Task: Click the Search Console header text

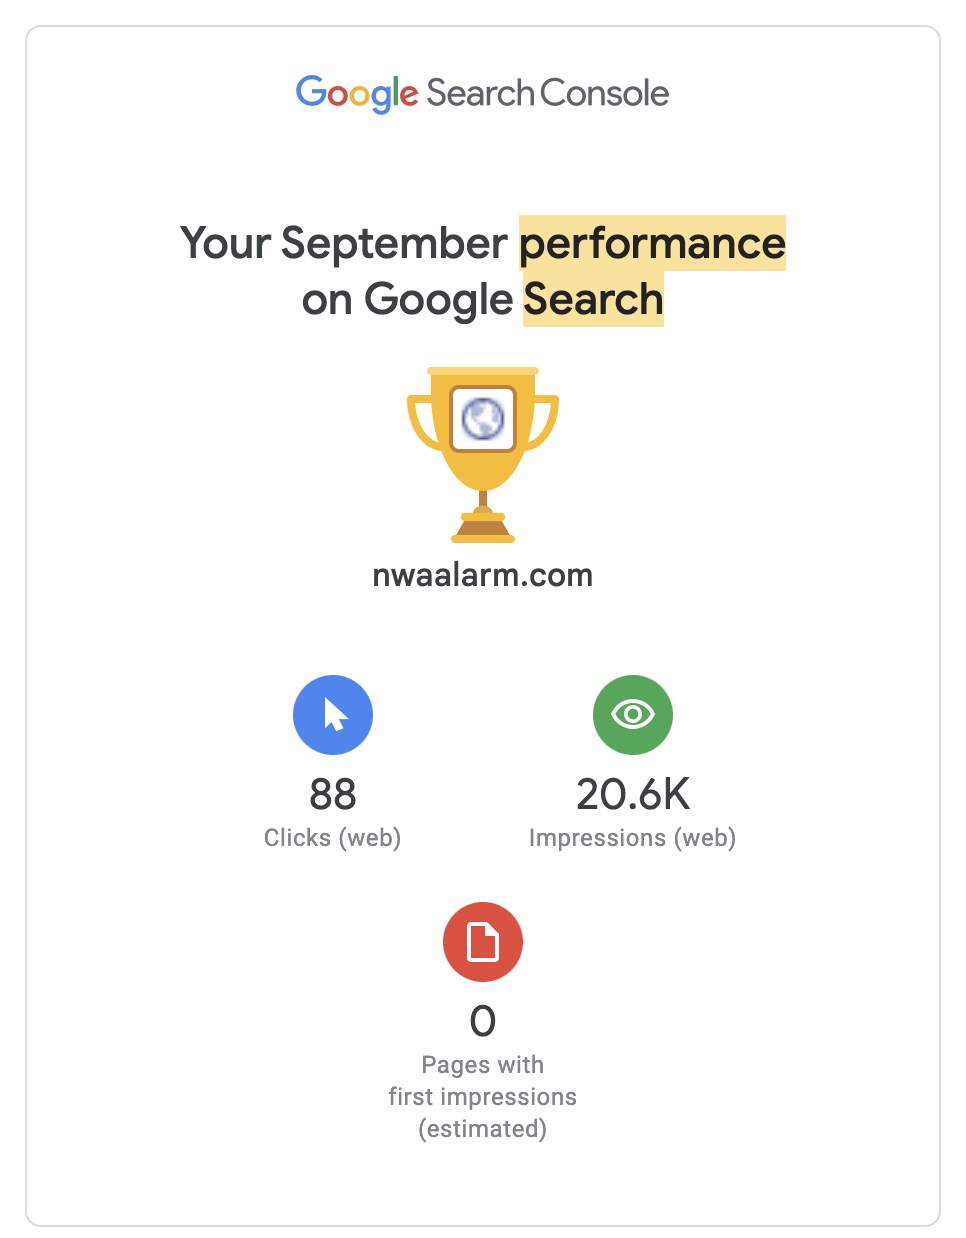Action: (x=548, y=94)
